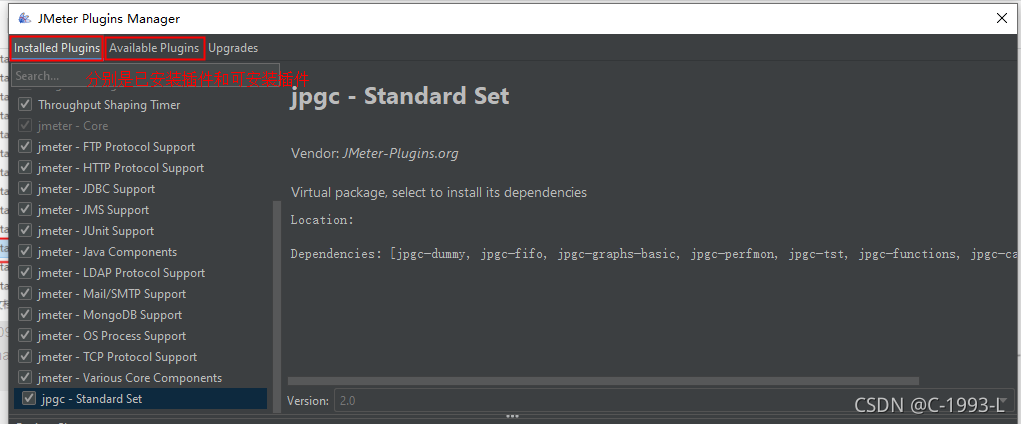Click the JMeter-Plugins.org vendor text
The image size is (1021, 424).
pos(400,154)
